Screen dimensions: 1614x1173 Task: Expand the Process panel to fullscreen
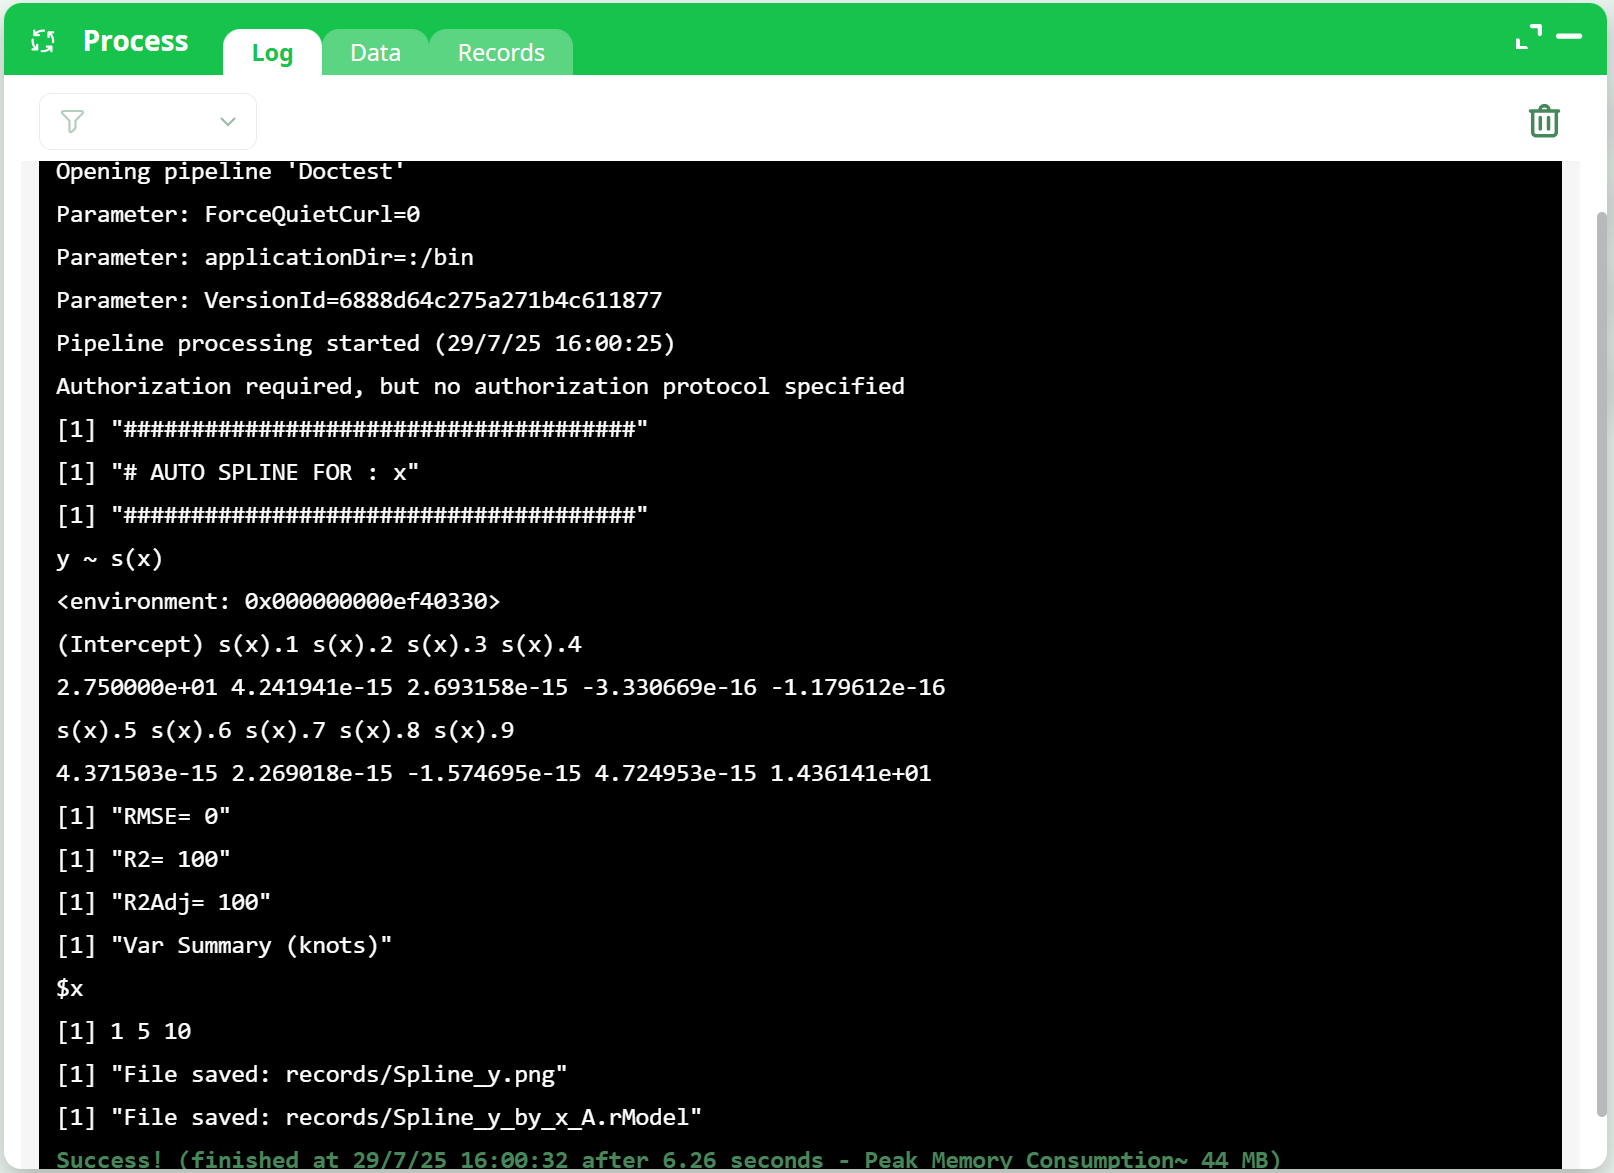click(1528, 37)
